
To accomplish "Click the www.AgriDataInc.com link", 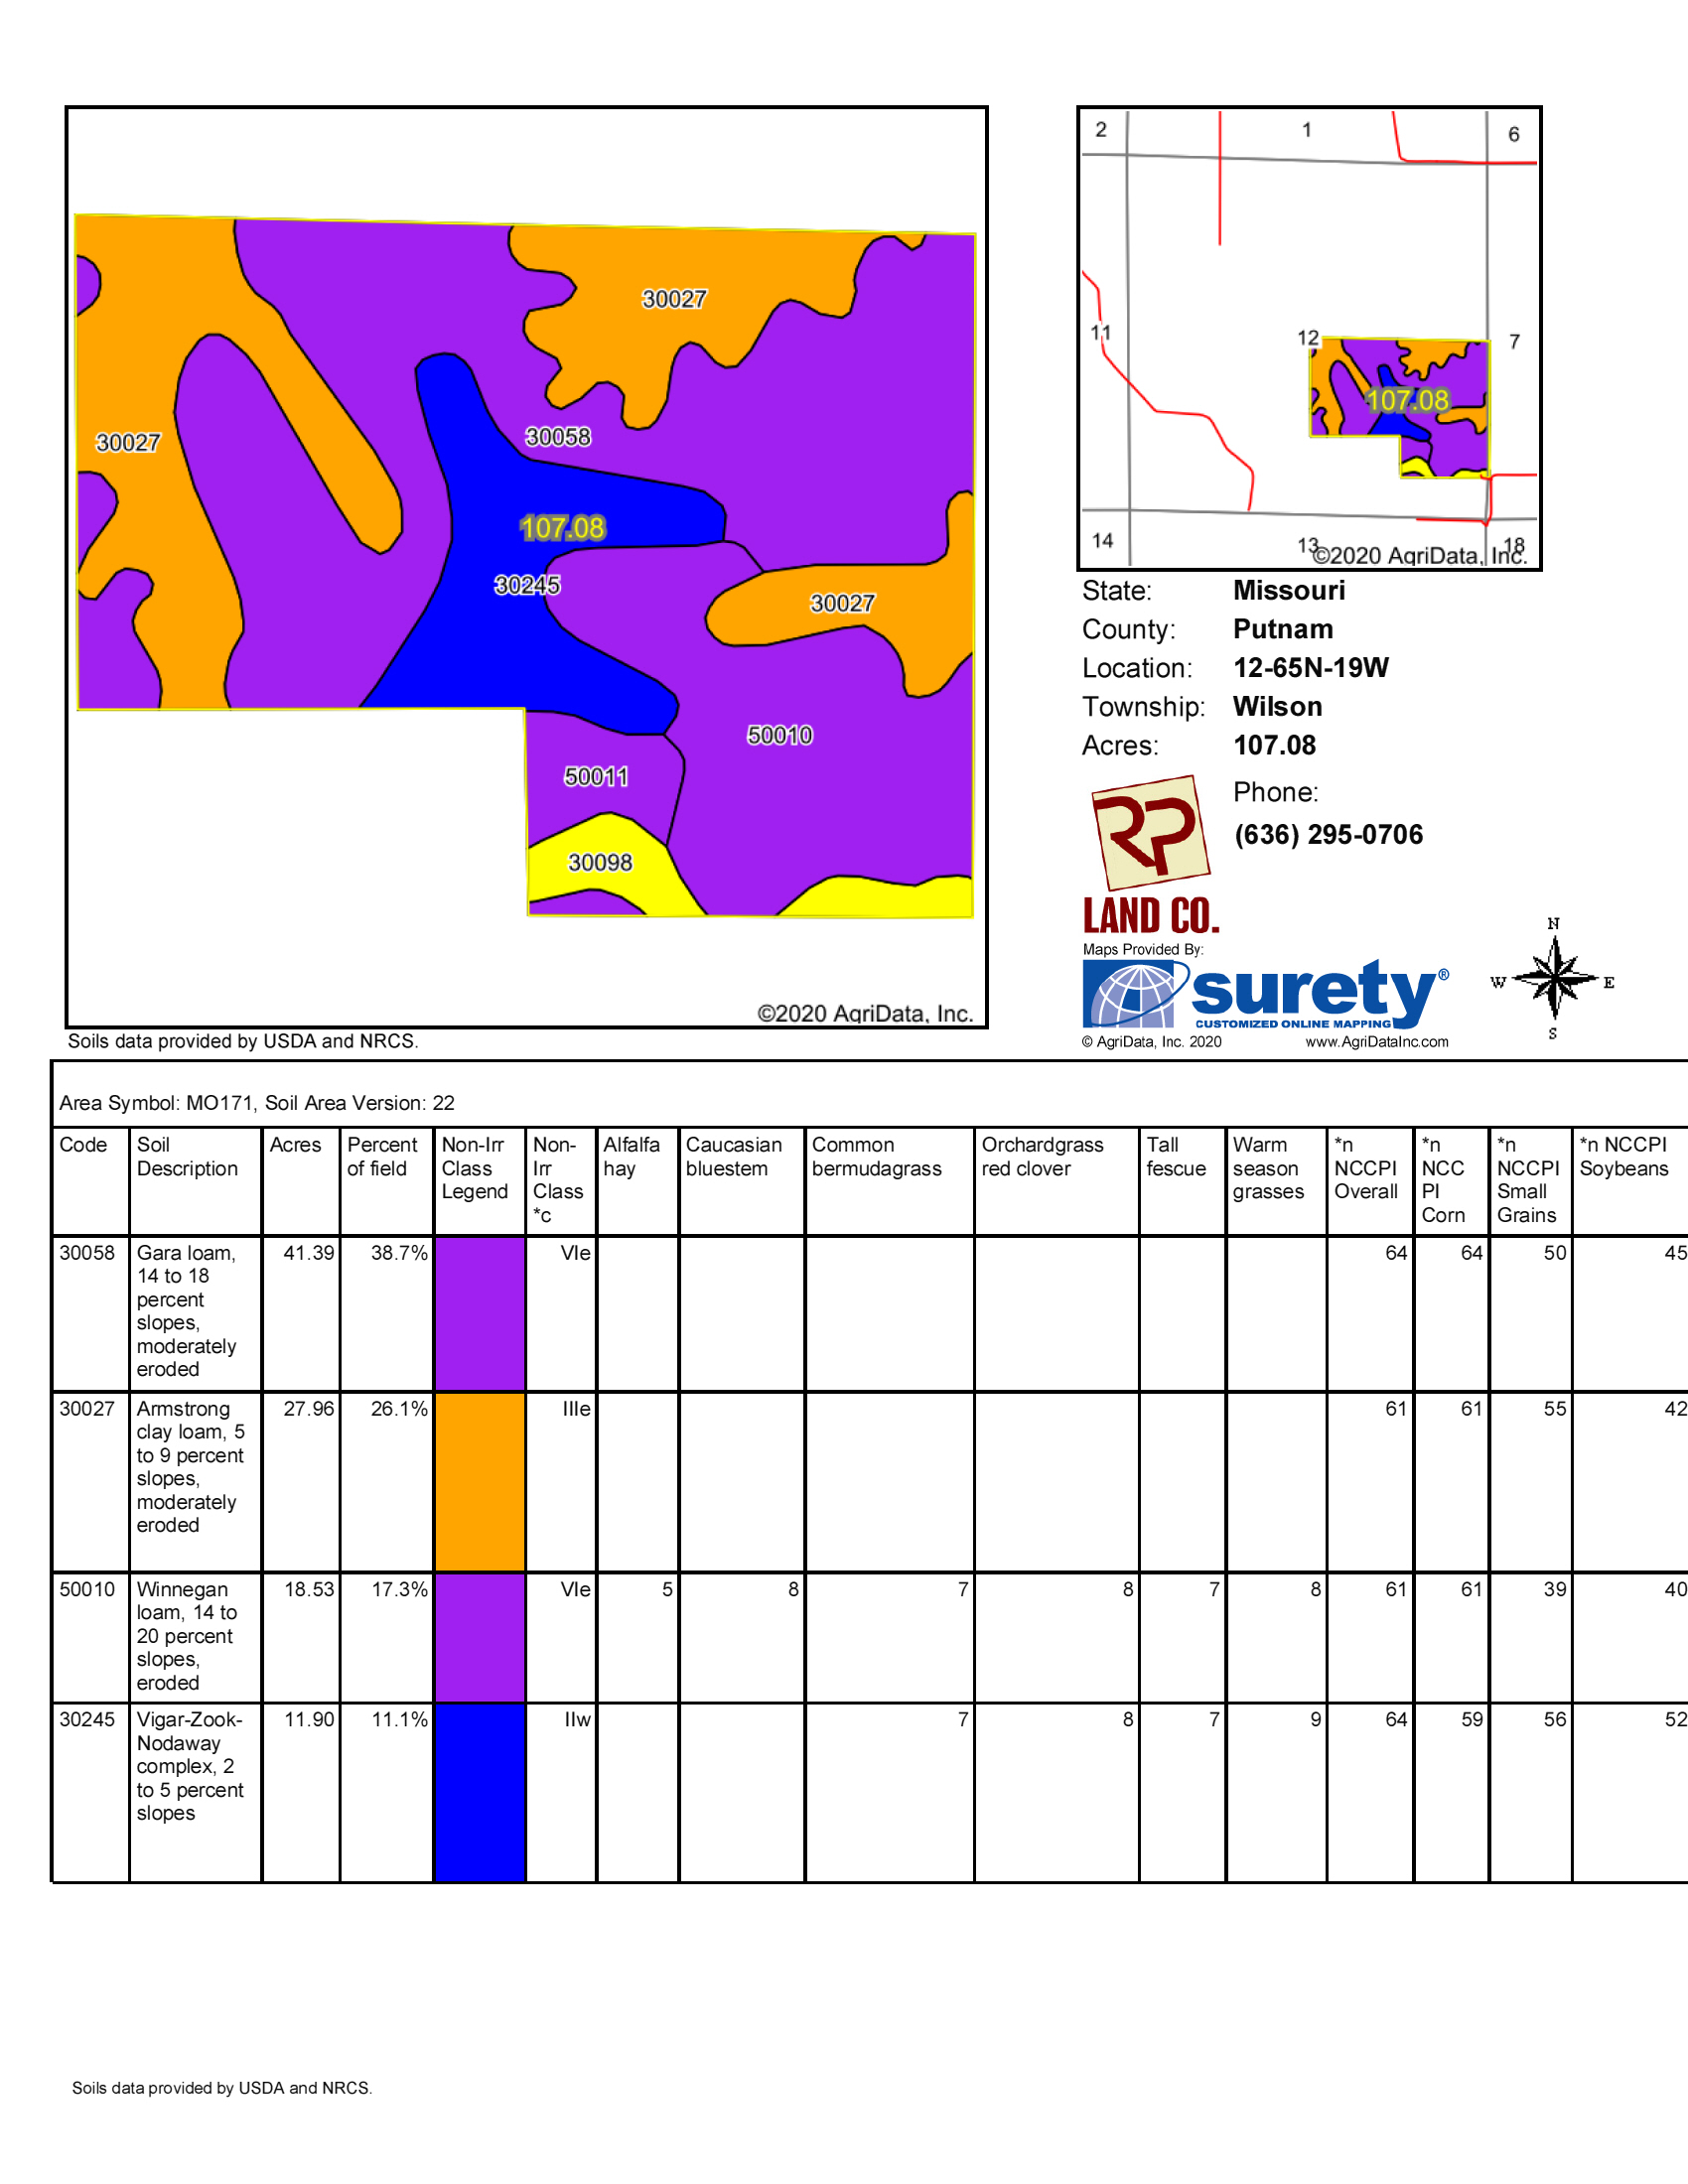I will pyautogui.click(x=1376, y=1042).
